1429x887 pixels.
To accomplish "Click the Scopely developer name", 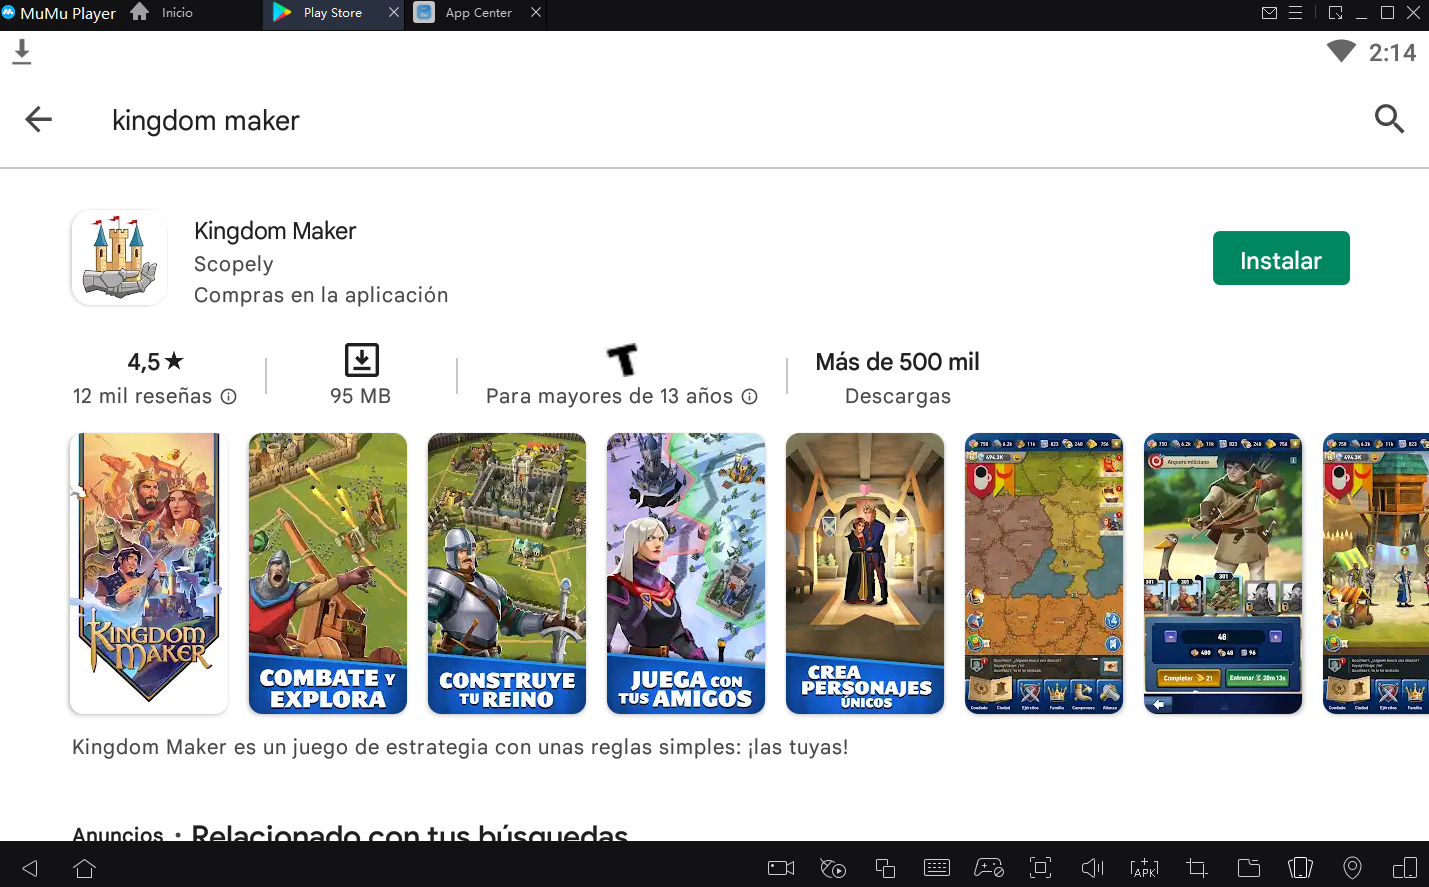I will pos(233,264).
